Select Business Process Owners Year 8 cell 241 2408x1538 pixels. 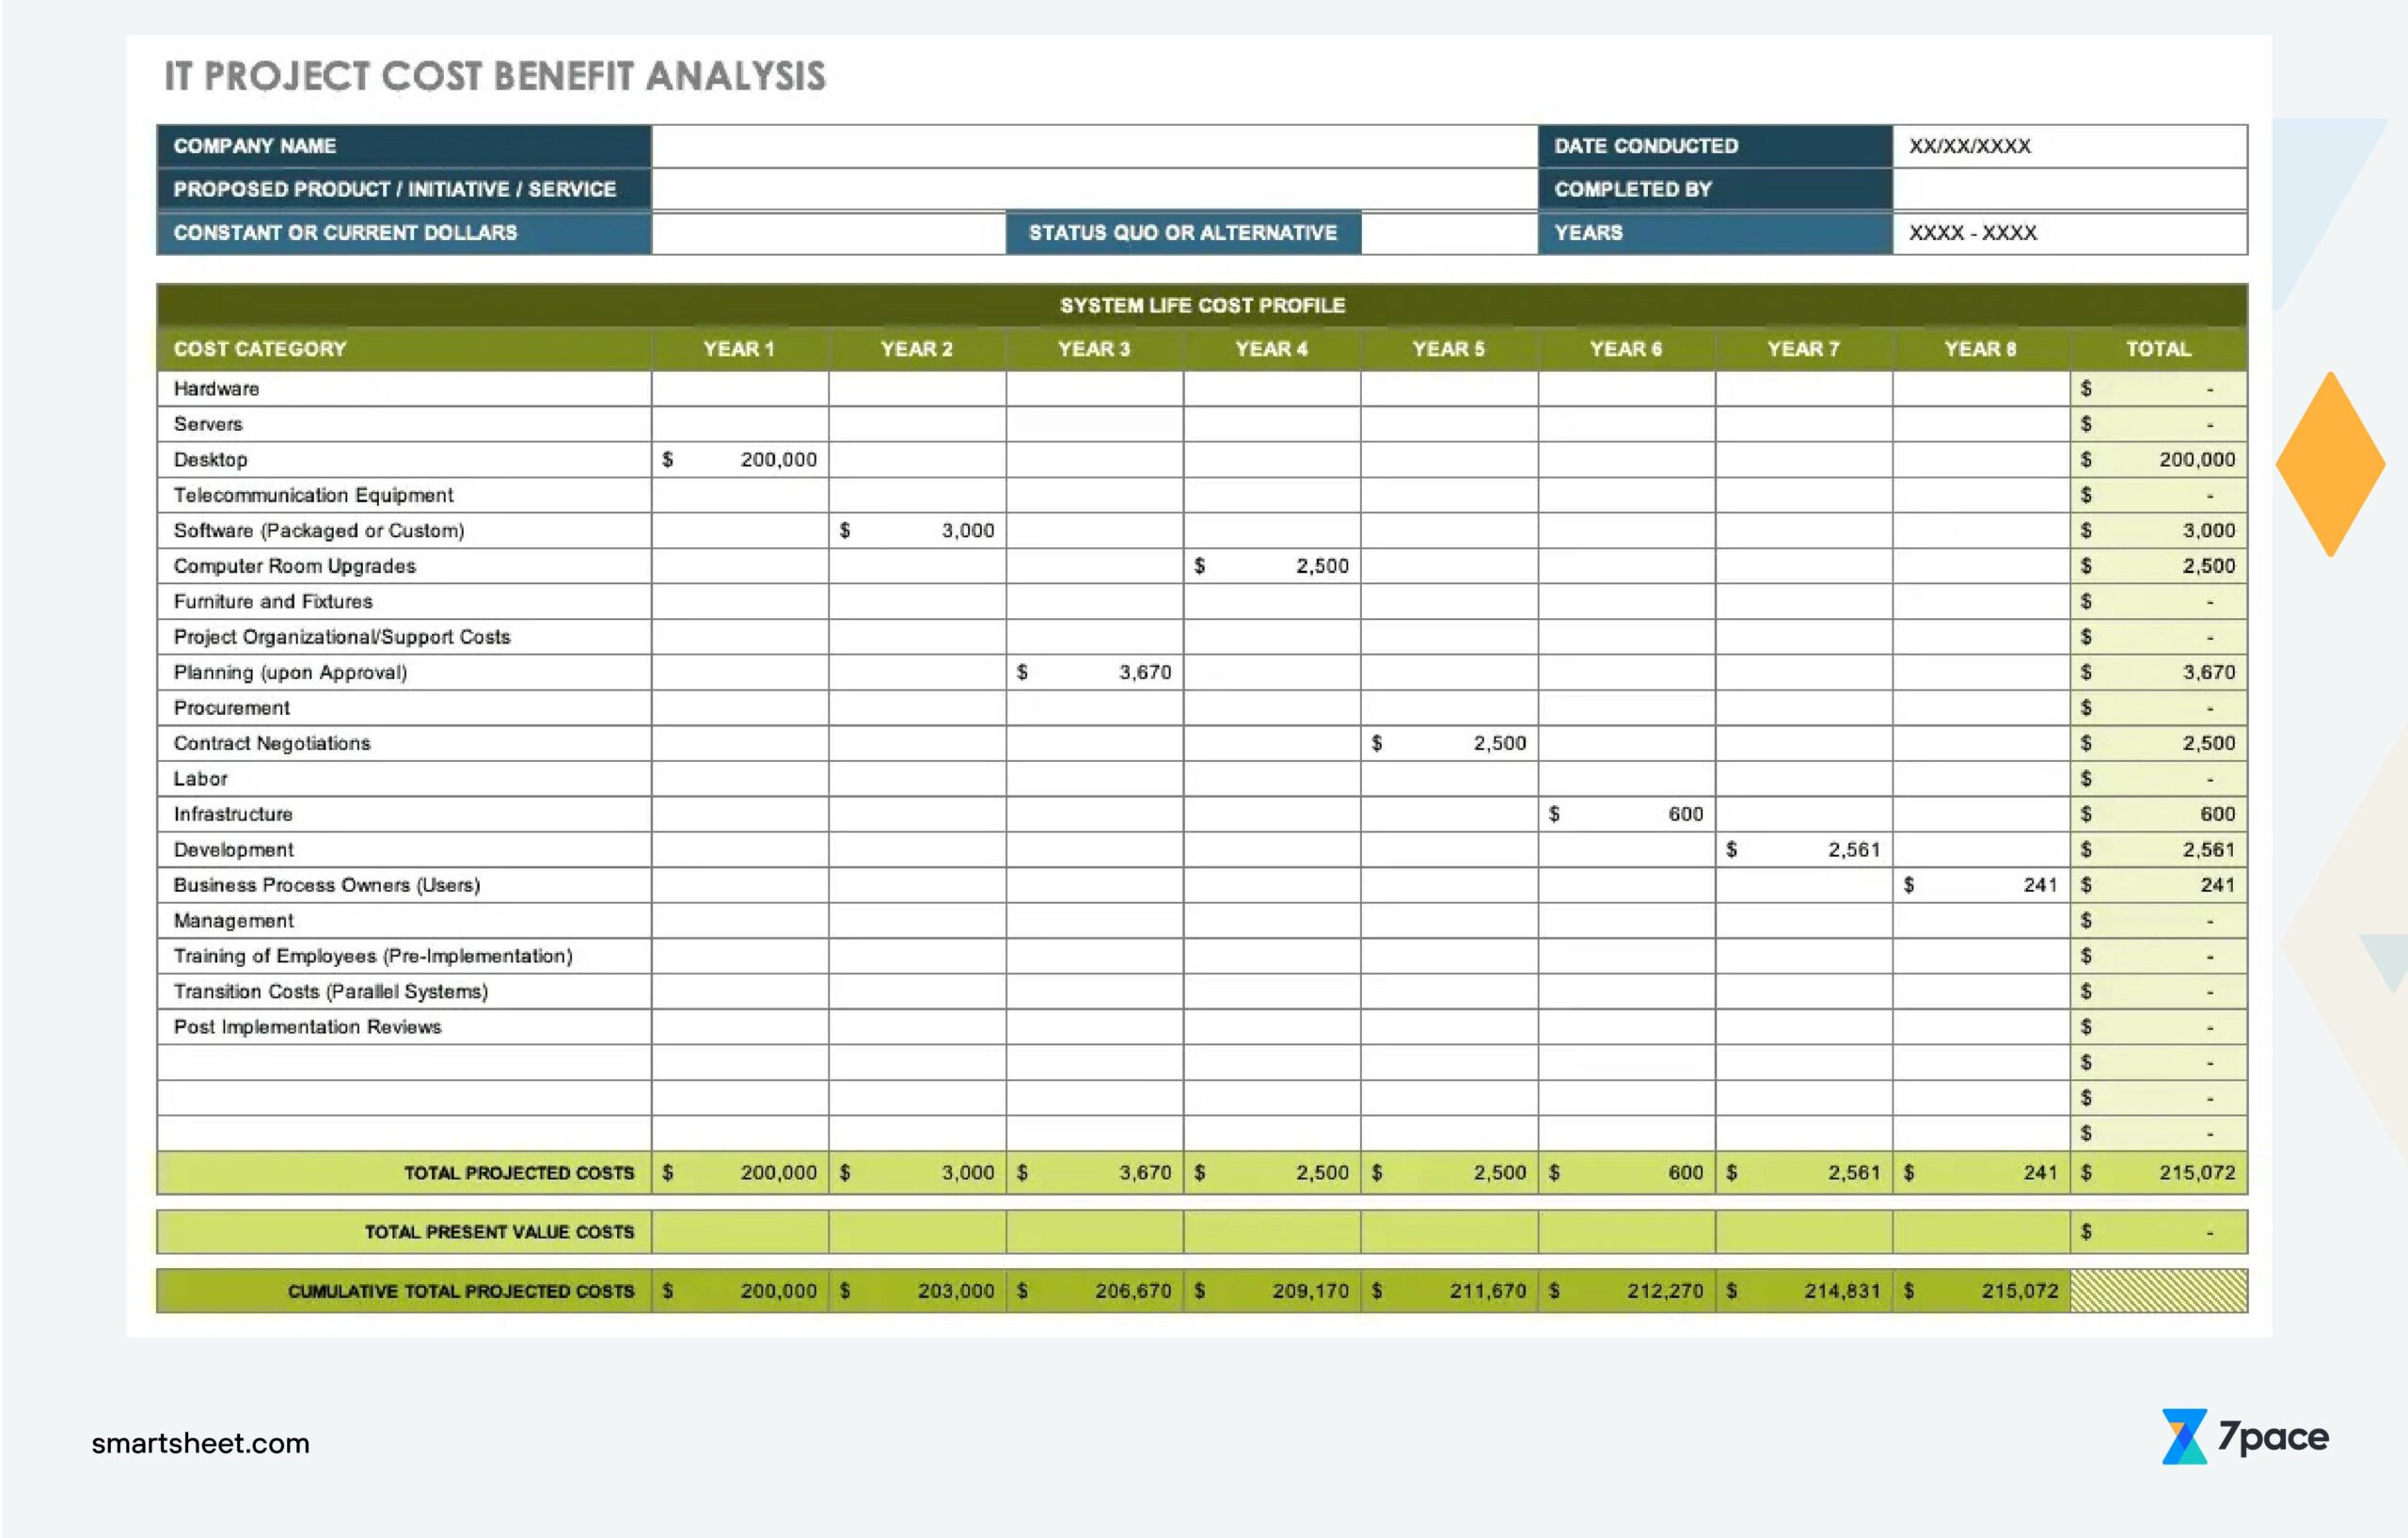1981,885
